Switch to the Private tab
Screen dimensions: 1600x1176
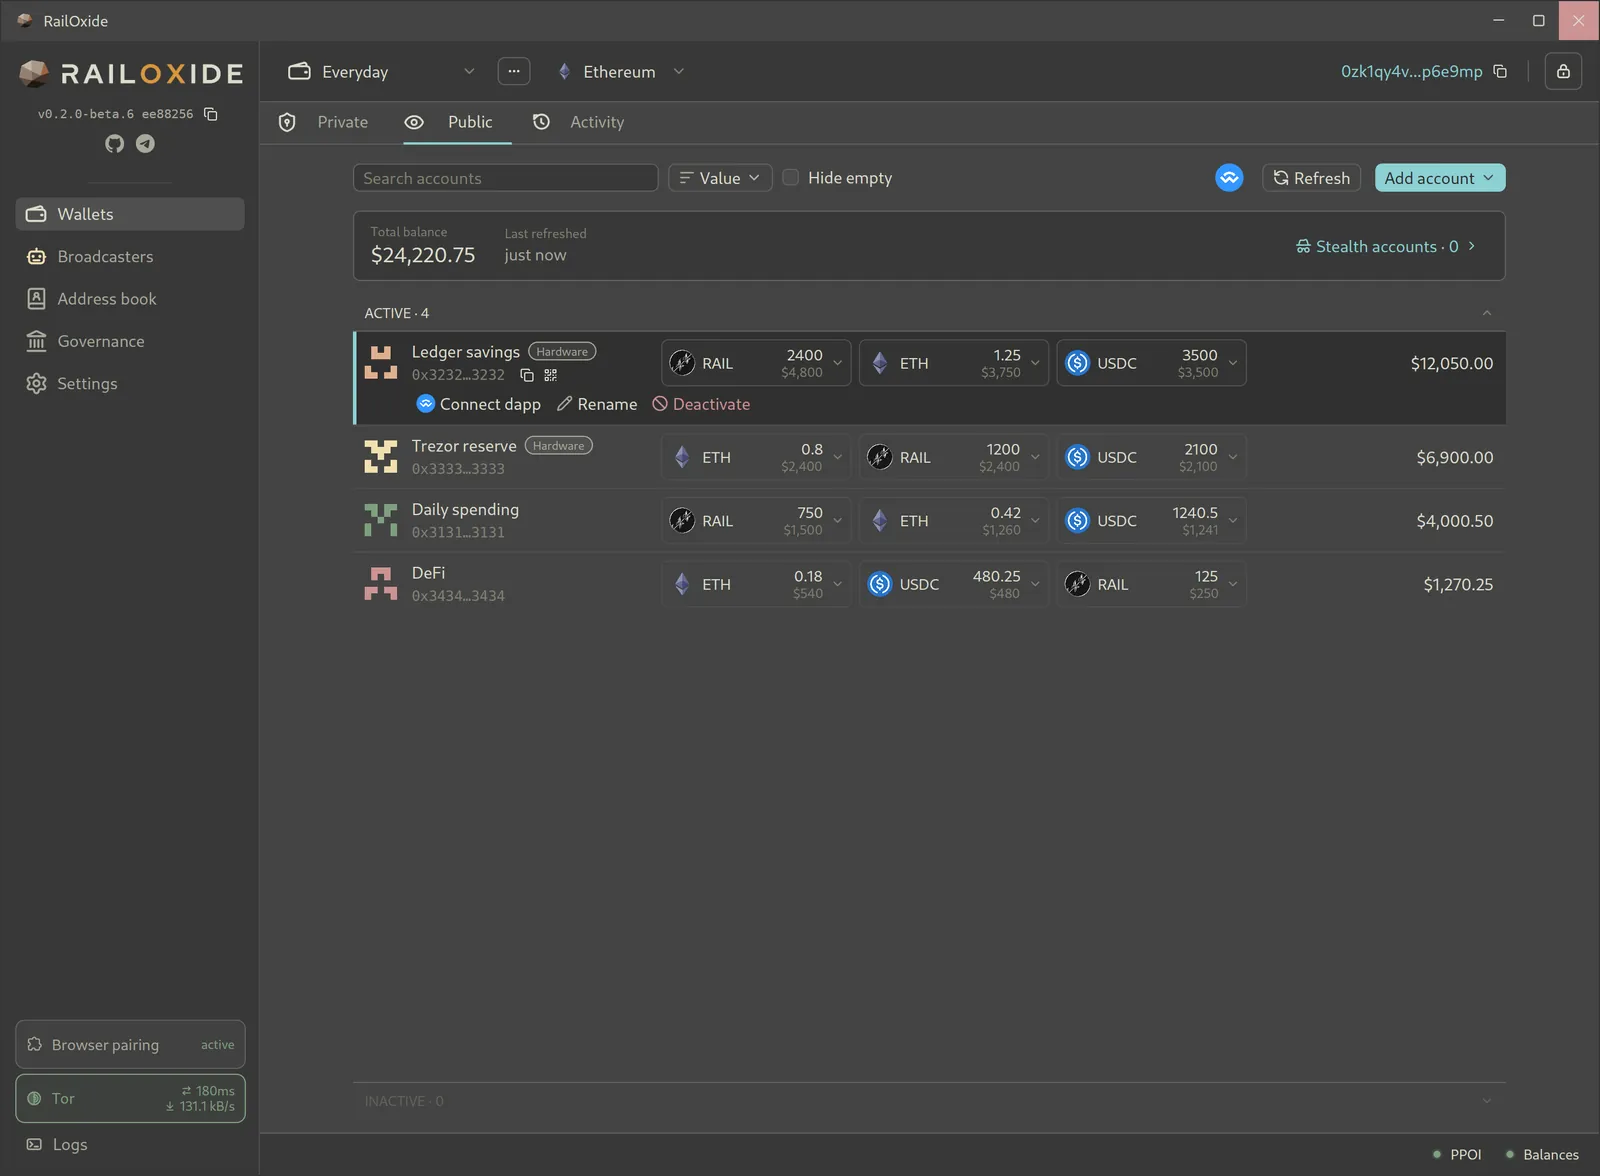point(323,122)
